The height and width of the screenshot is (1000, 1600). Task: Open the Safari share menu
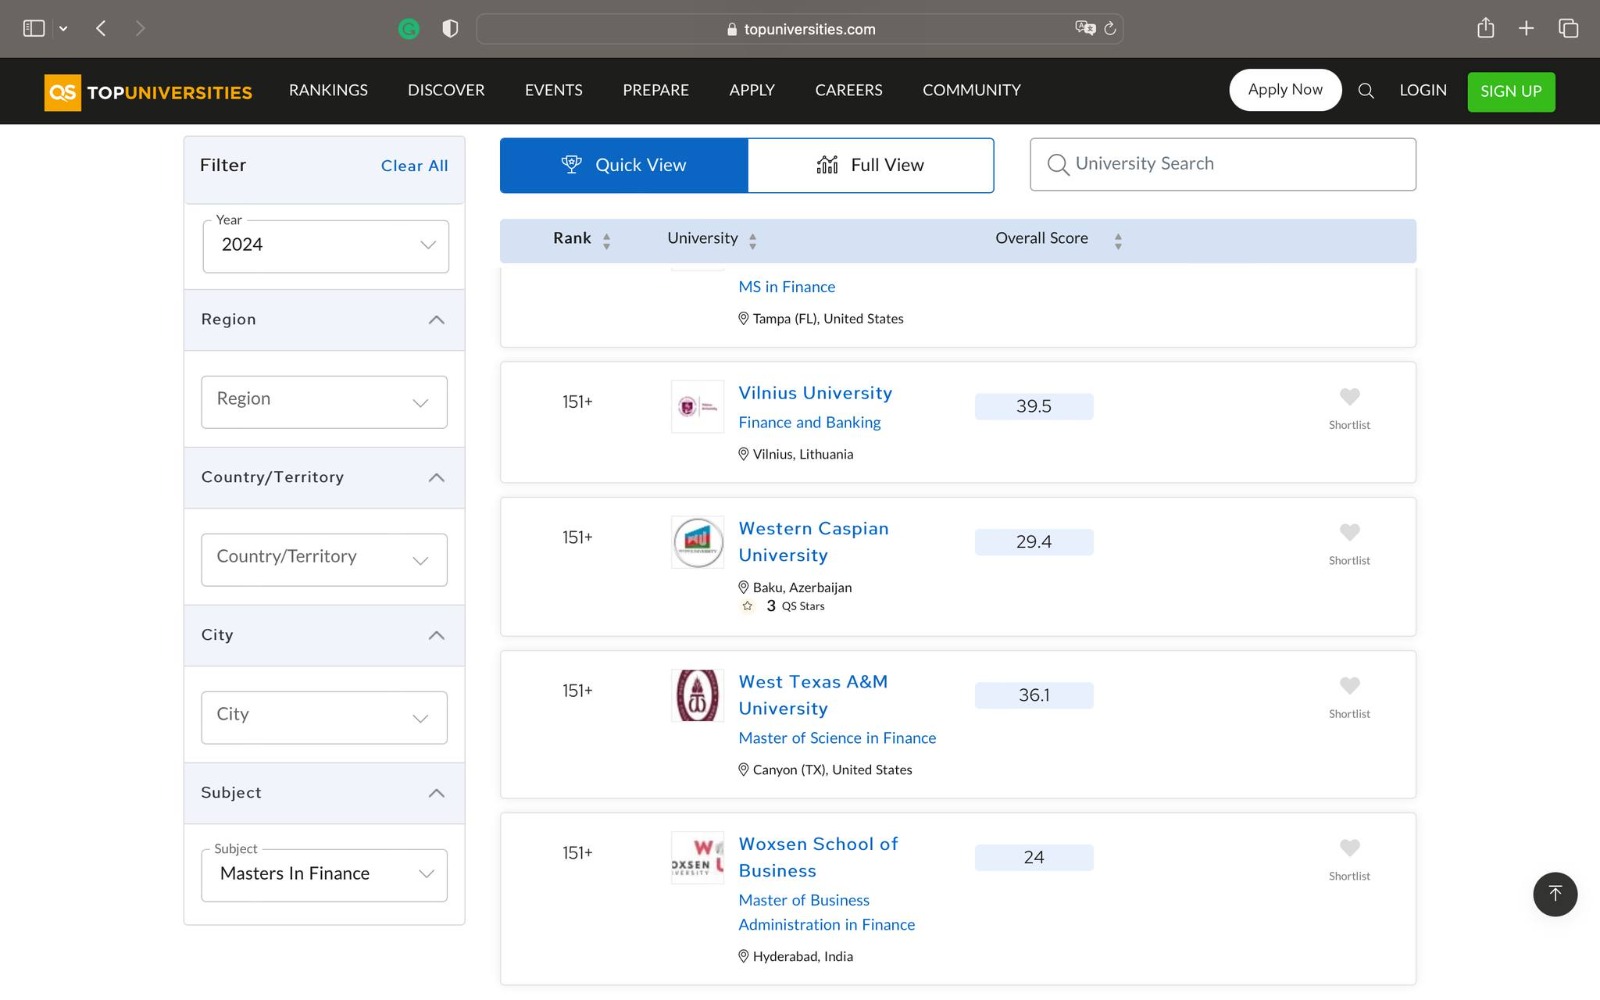1486,28
